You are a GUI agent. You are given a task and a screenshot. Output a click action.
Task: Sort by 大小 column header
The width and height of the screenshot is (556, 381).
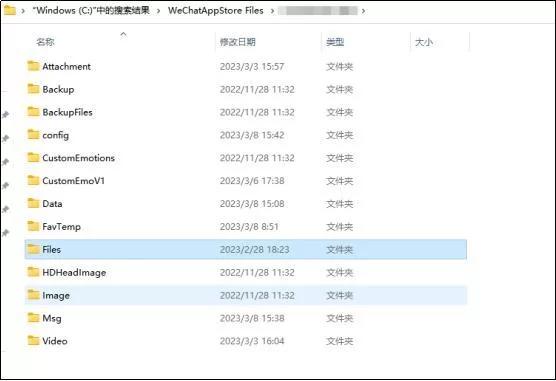pyautogui.click(x=424, y=42)
